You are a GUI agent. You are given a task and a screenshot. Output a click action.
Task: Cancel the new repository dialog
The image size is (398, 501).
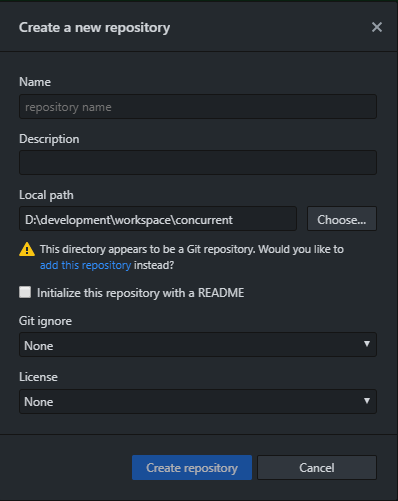(x=317, y=468)
